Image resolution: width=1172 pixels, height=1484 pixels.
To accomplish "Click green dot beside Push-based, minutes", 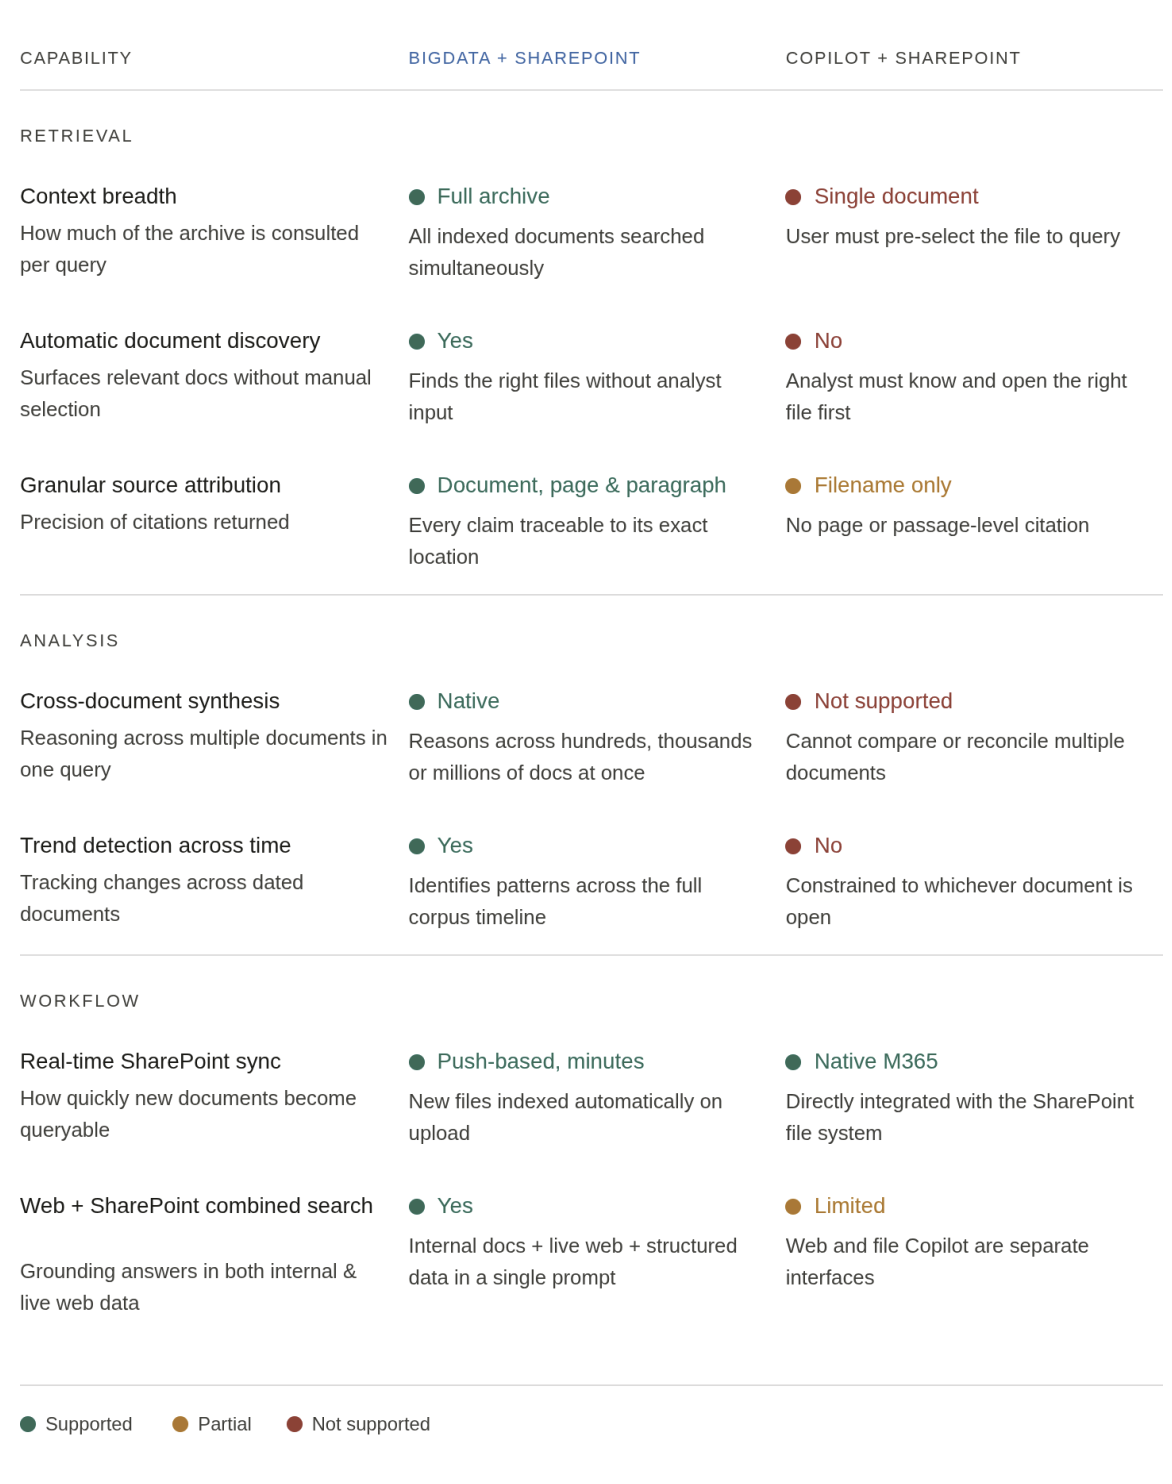I will point(417,1062).
